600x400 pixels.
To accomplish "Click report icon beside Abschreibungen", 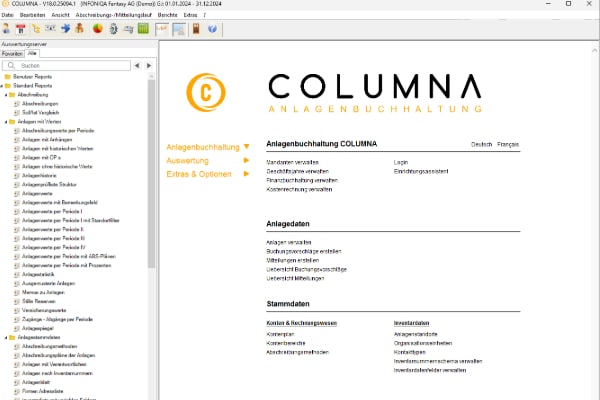I will click(16, 104).
